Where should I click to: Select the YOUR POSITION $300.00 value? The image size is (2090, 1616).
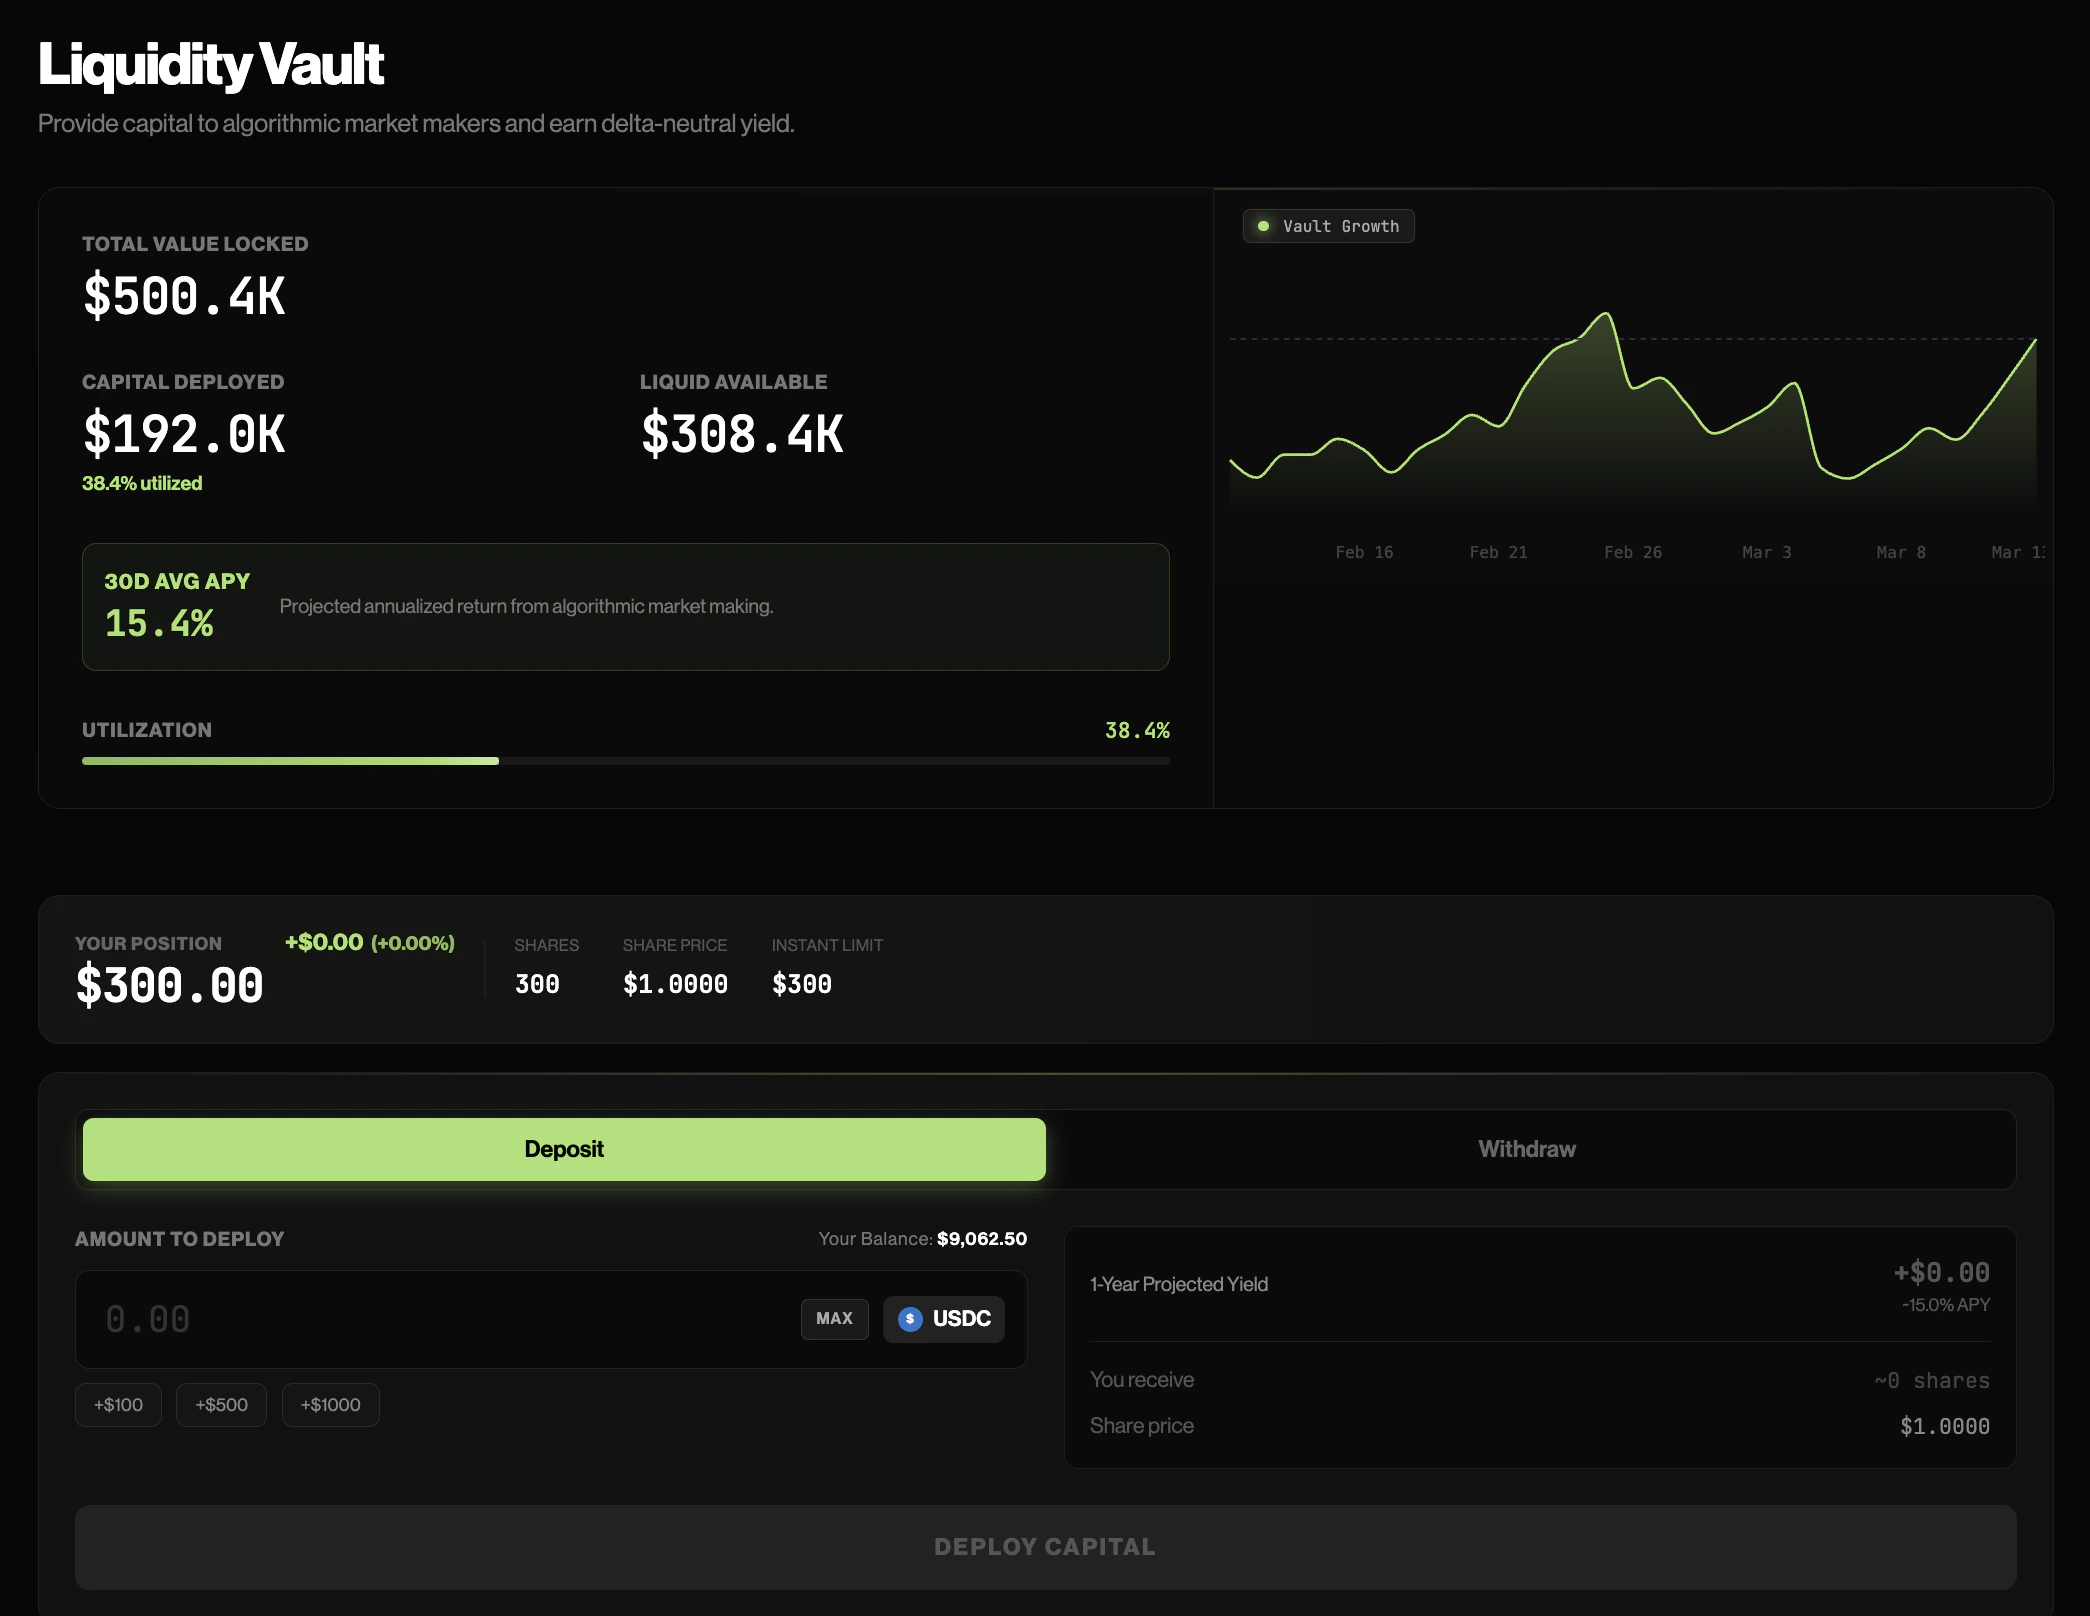[x=170, y=983]
